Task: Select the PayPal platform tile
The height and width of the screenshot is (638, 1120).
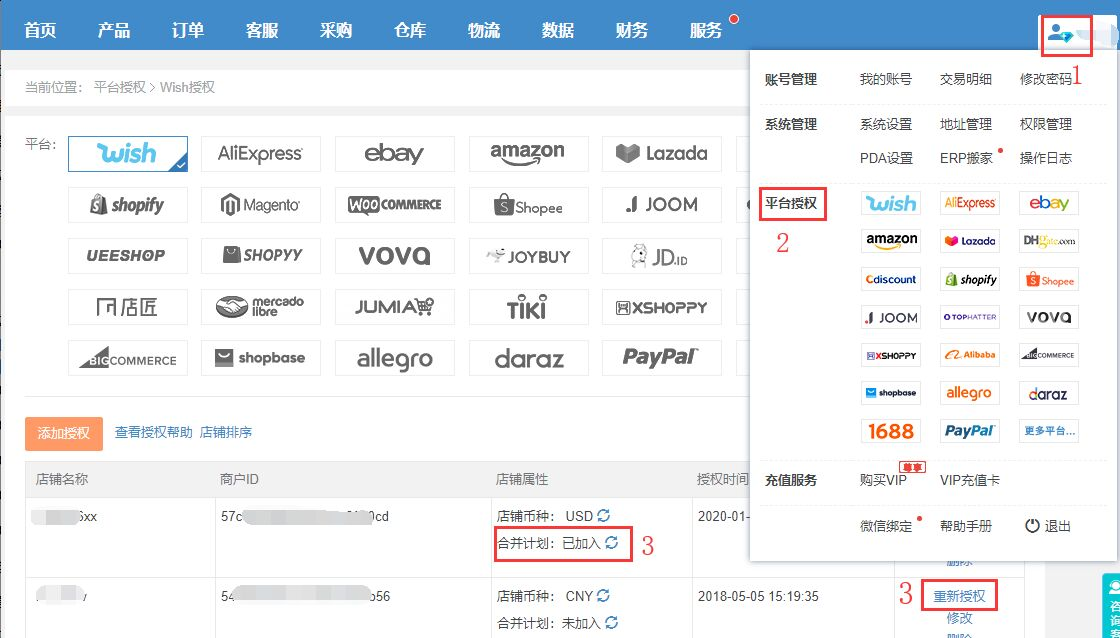Action: tap(661, 358)
